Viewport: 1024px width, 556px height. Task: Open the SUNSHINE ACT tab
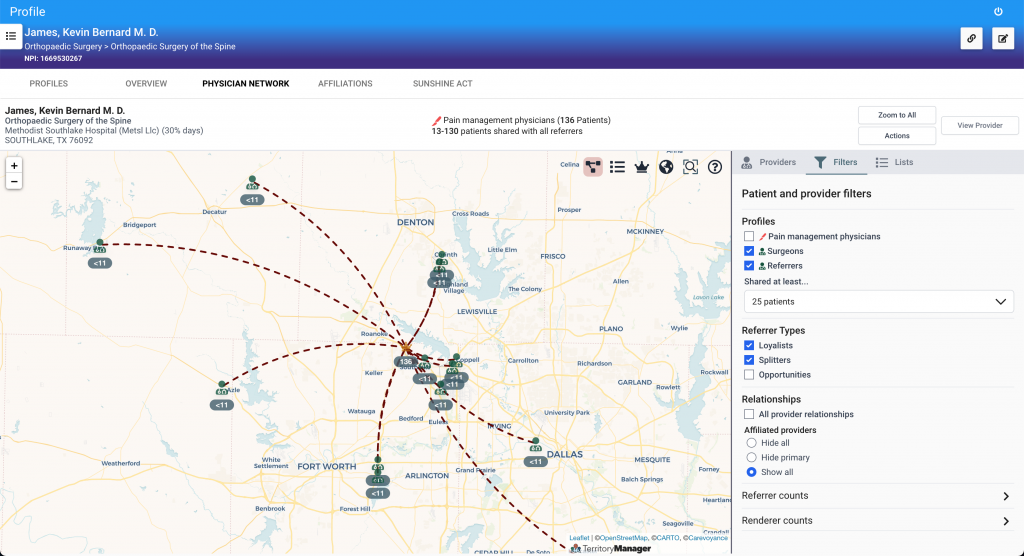[x=442, y=84]
